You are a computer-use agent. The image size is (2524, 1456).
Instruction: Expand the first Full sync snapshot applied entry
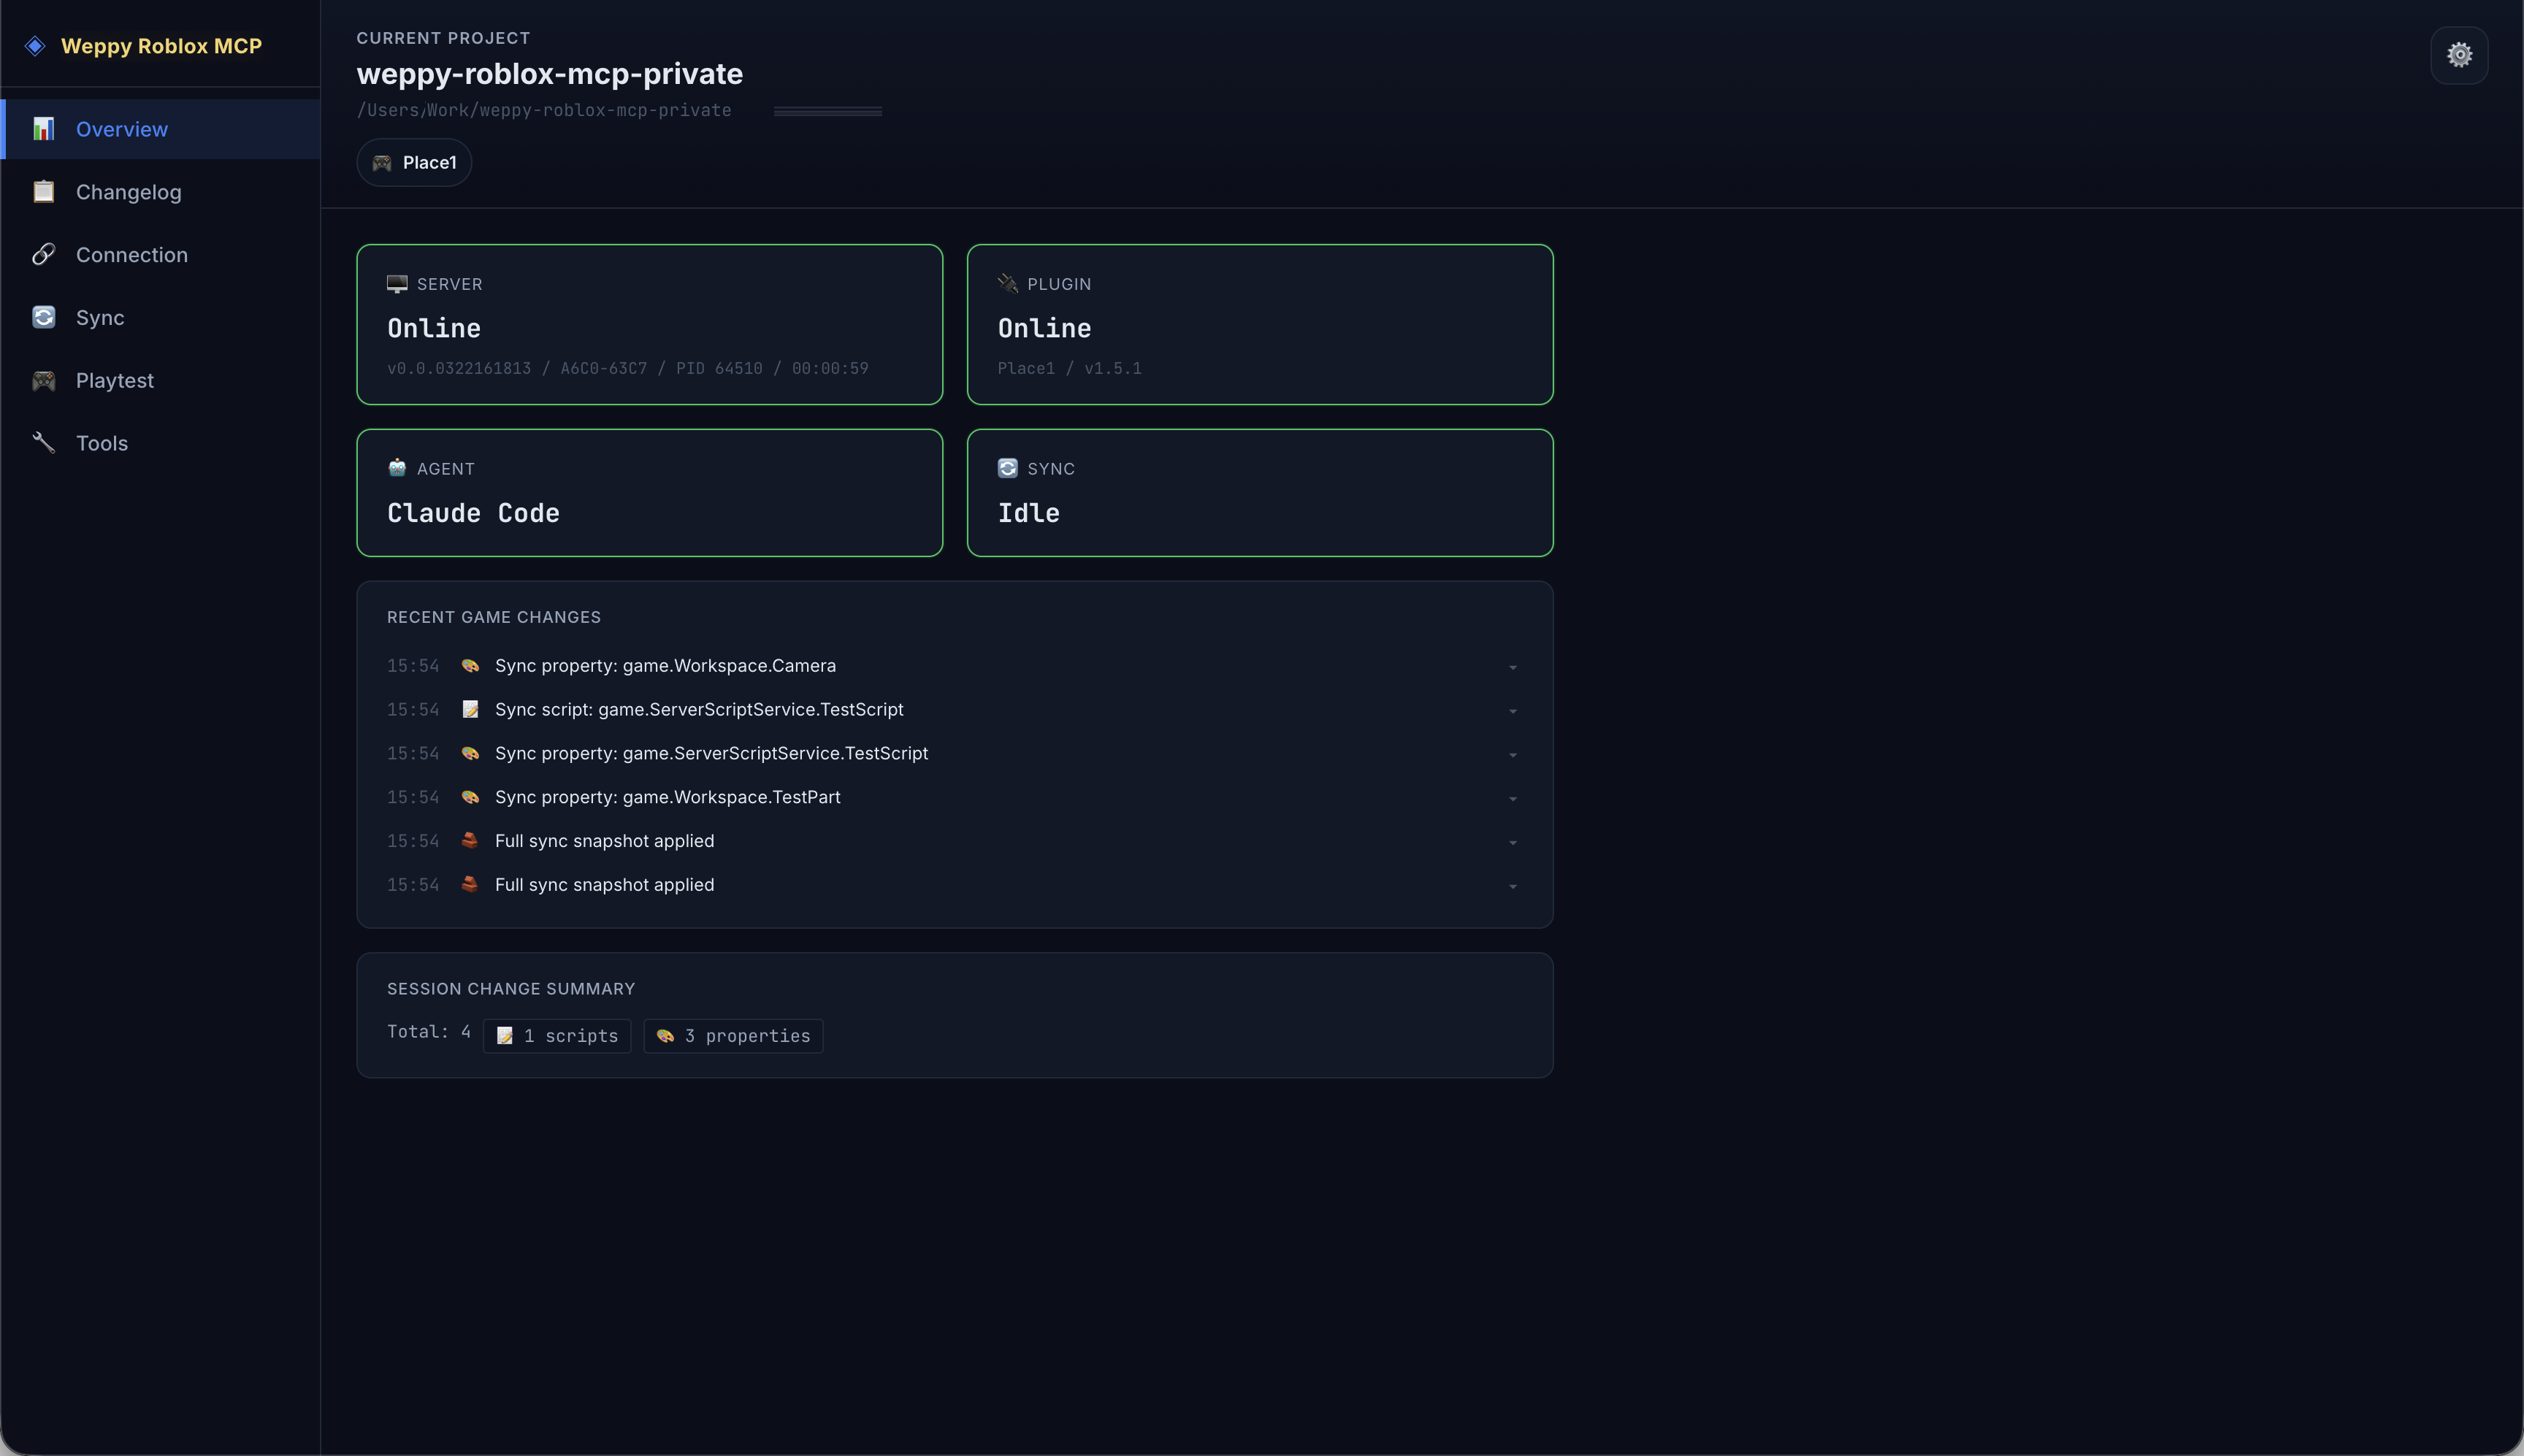click(1512, 841)
